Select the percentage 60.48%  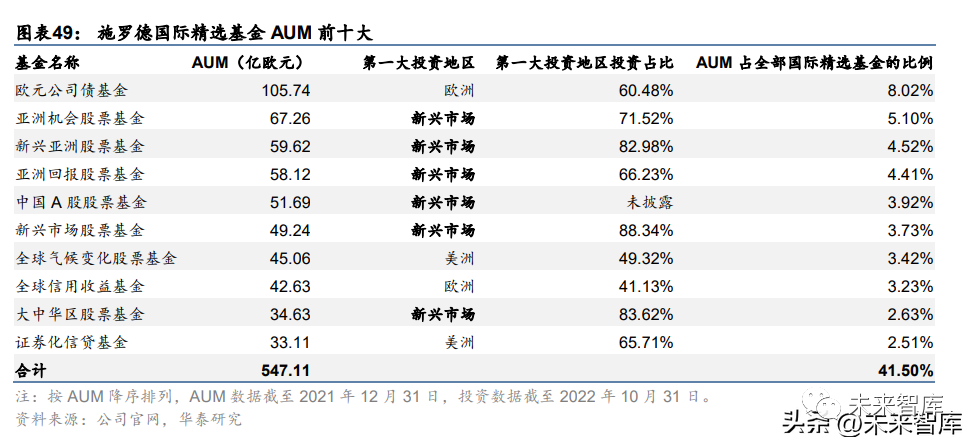pos(646,91)
